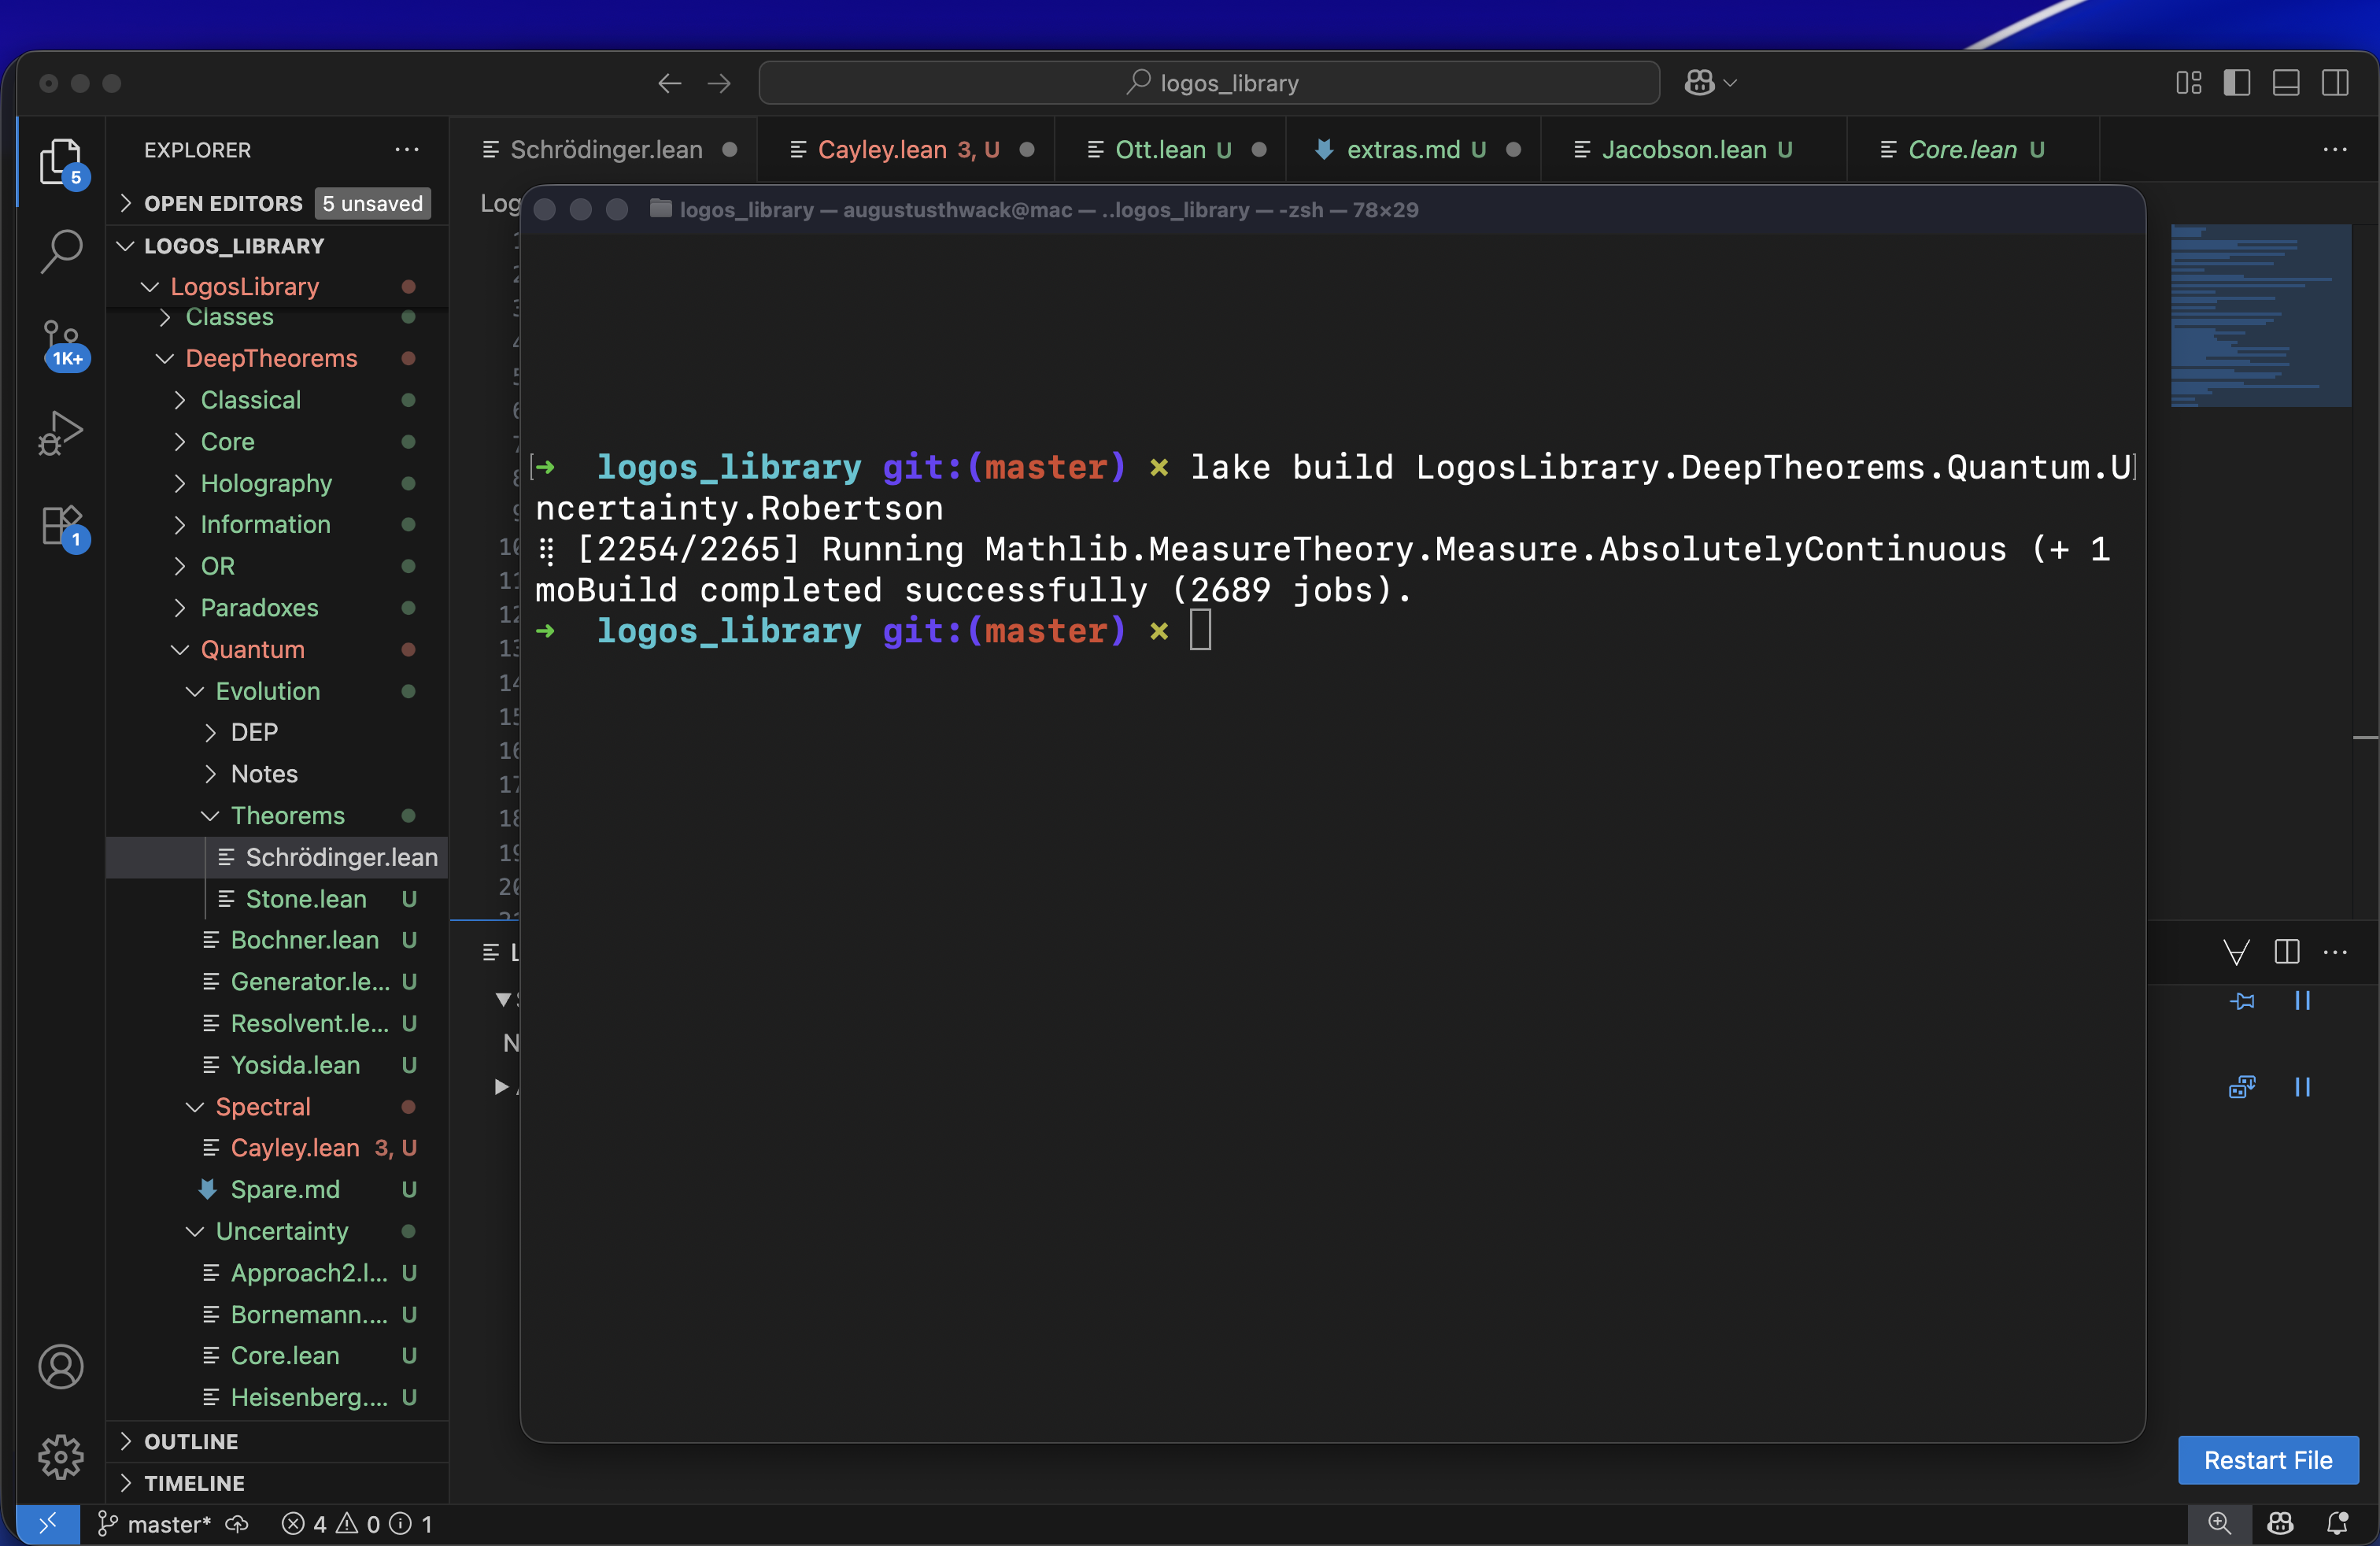Click the notifications bell in status bar
Viewport: 2380px width, 1546px height.
tap(2337, 1523)
